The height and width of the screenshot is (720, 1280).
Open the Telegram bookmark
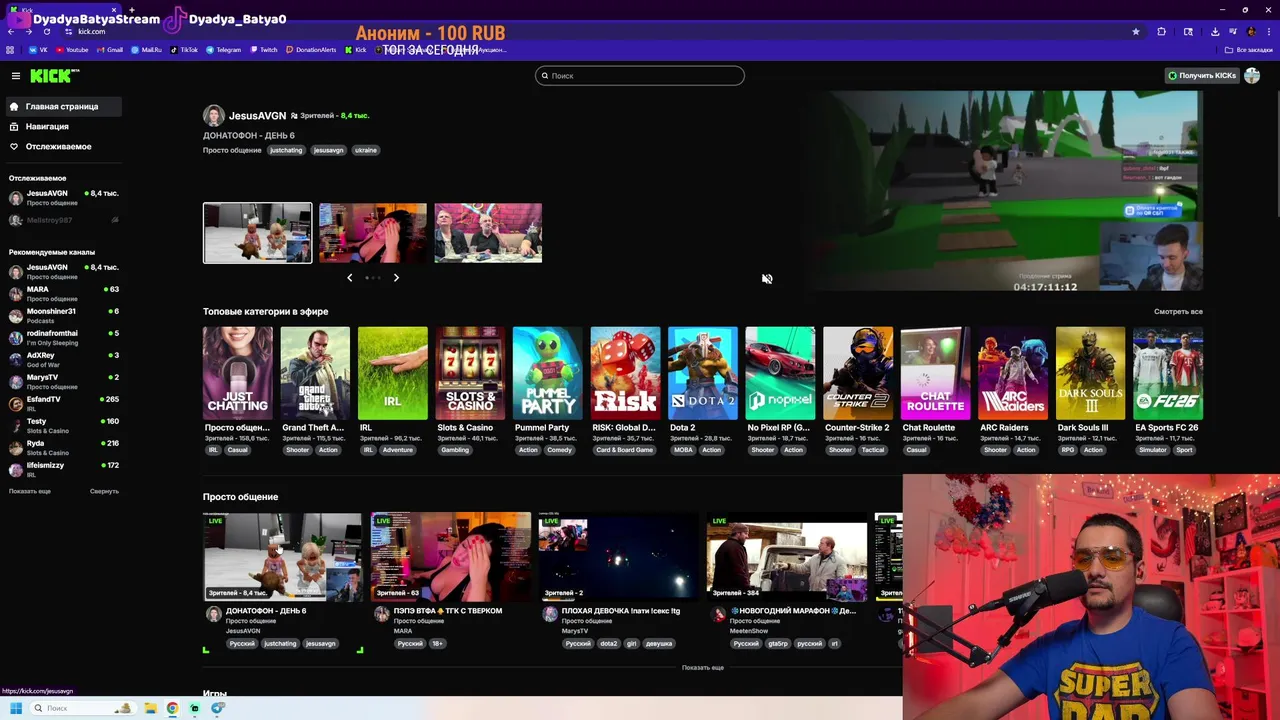(223, 50)
